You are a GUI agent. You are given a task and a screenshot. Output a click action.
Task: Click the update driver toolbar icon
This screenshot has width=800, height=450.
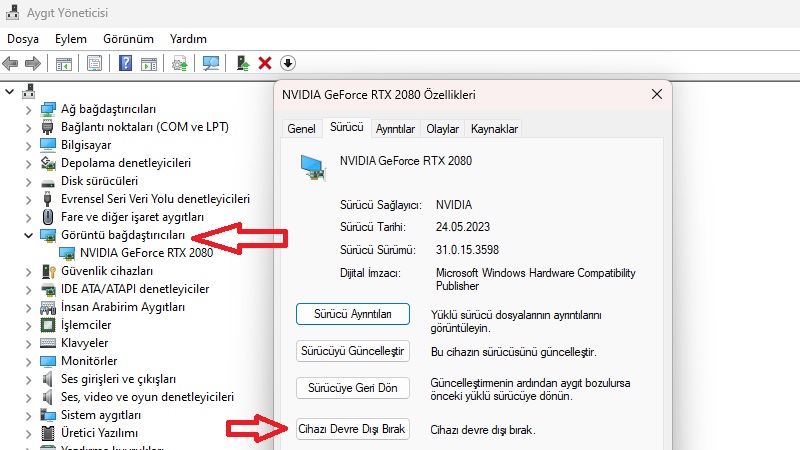point(243,63)
